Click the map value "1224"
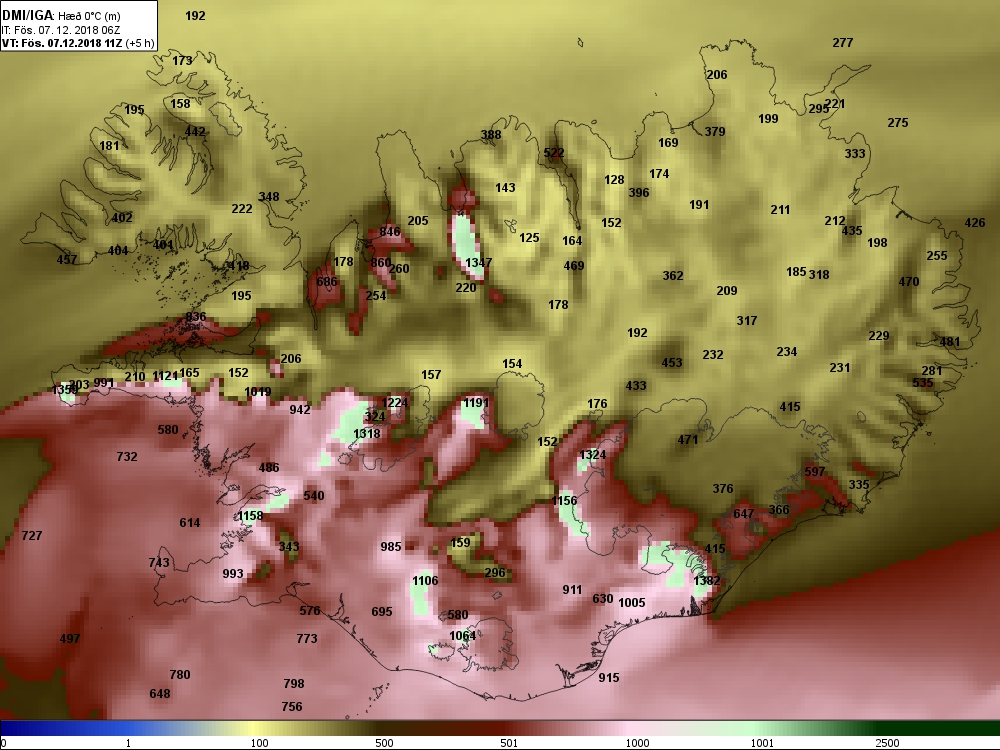 click(x=394, y=402)
